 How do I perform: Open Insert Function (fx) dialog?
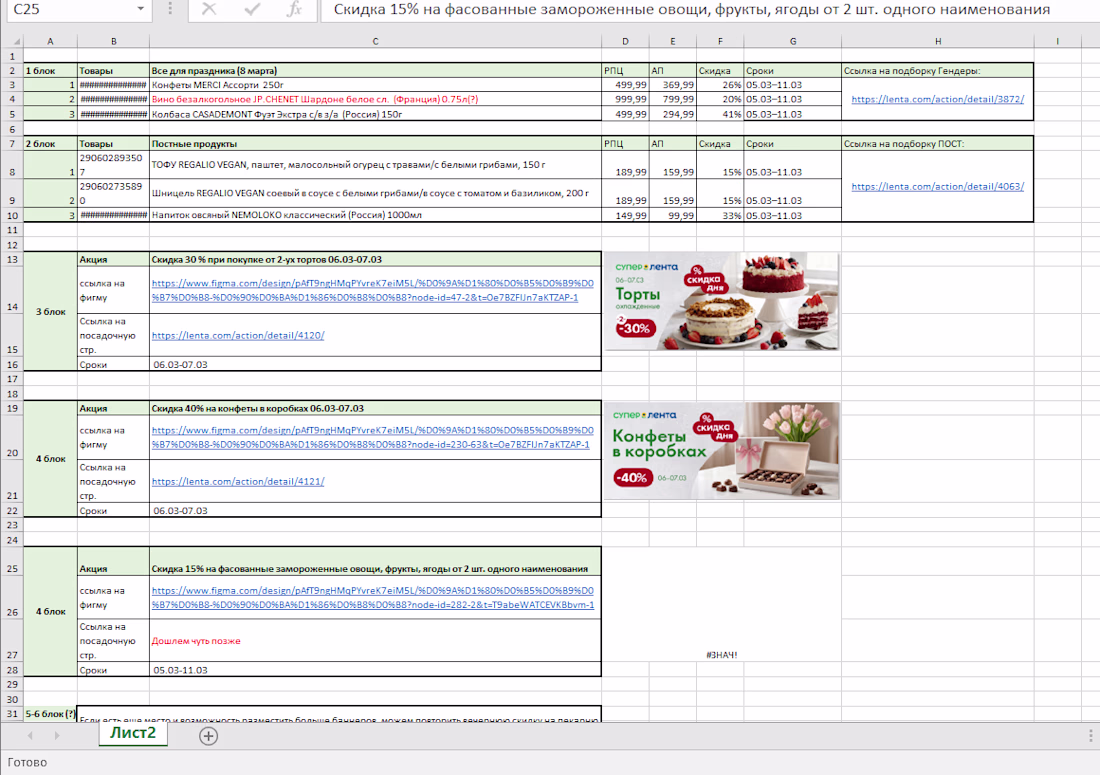pyautogui.click(x=295, y=9)
